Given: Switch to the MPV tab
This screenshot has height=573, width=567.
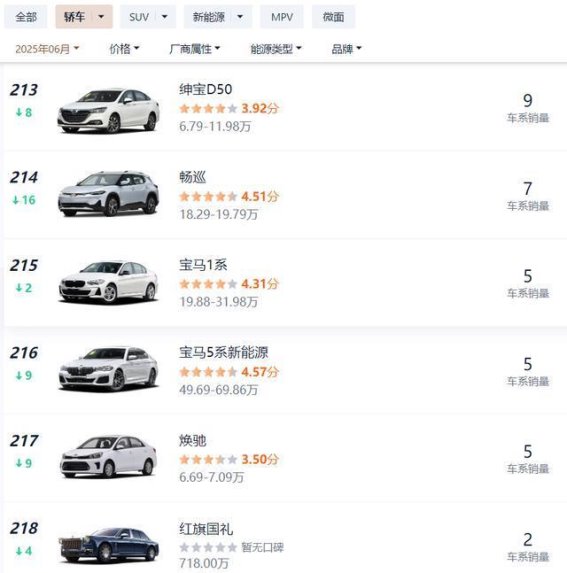Looking at the screenshot, I should 282,17.
